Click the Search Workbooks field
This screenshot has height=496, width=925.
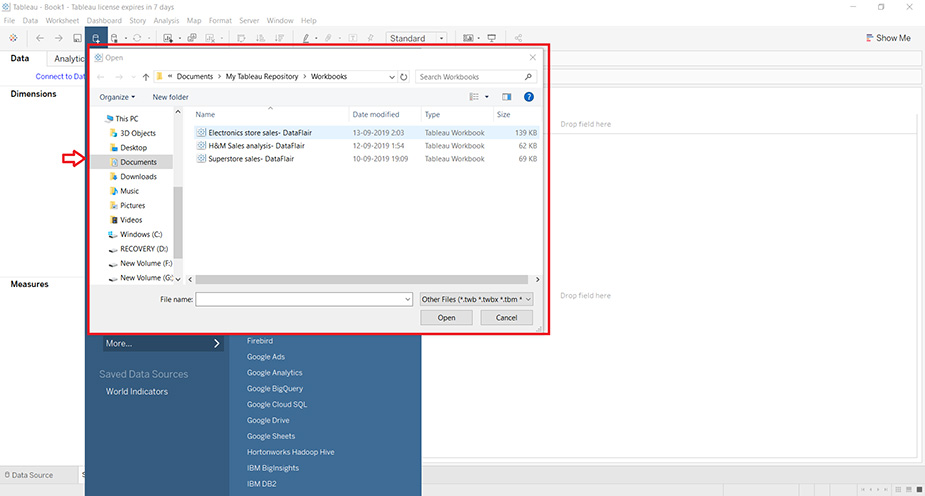pyautogui.click(x=475, y=77)
